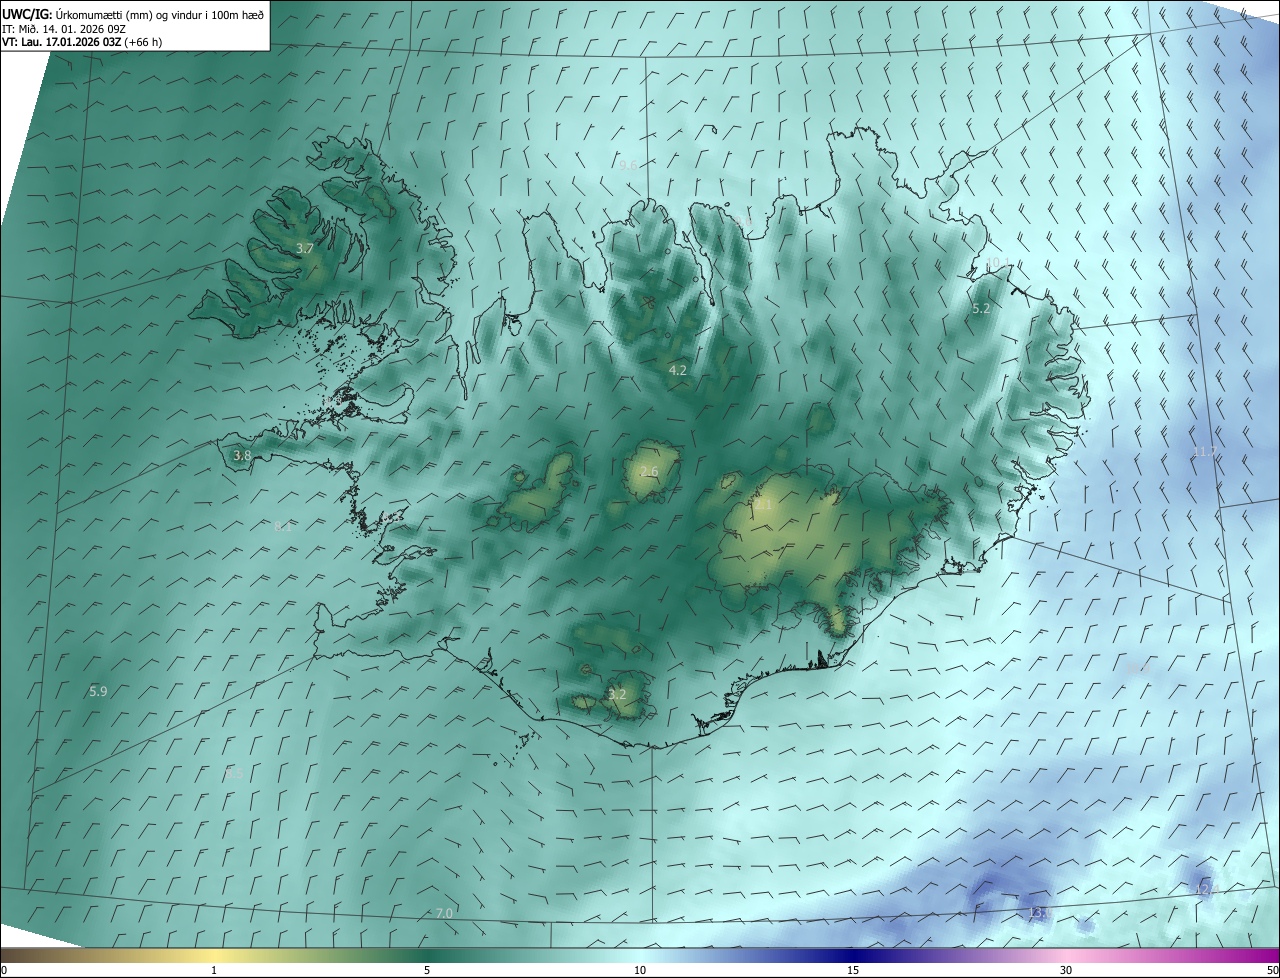Click the '30' tick on the color scale

1066,970
